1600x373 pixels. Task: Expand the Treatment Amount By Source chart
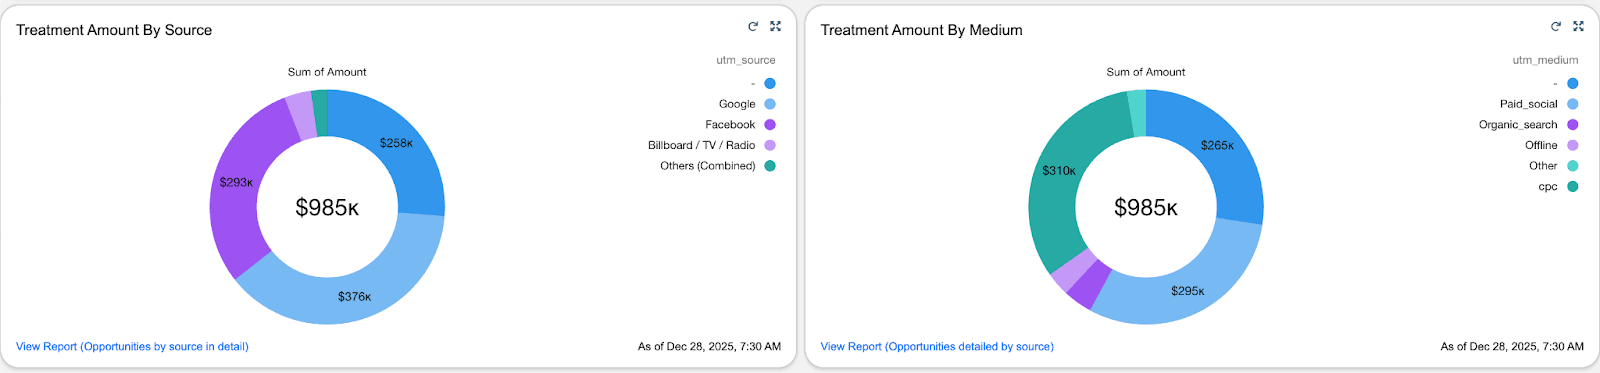pyautogui.click(x=775, y=27)
